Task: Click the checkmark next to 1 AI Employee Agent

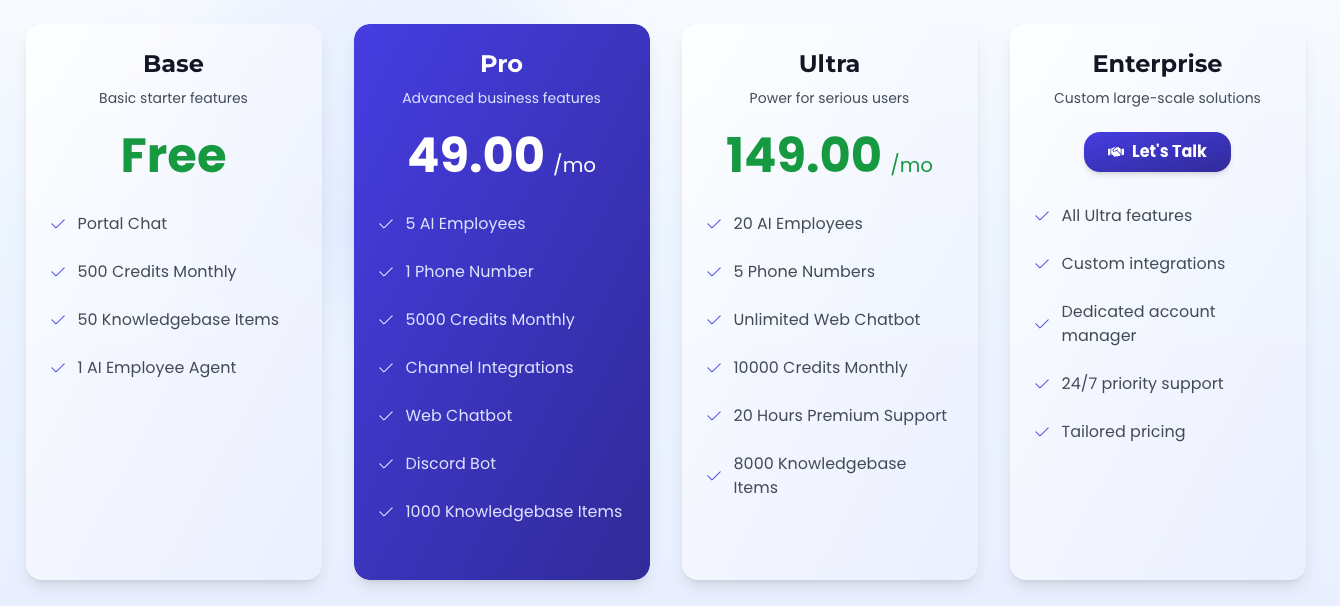Action: [58, 368]
